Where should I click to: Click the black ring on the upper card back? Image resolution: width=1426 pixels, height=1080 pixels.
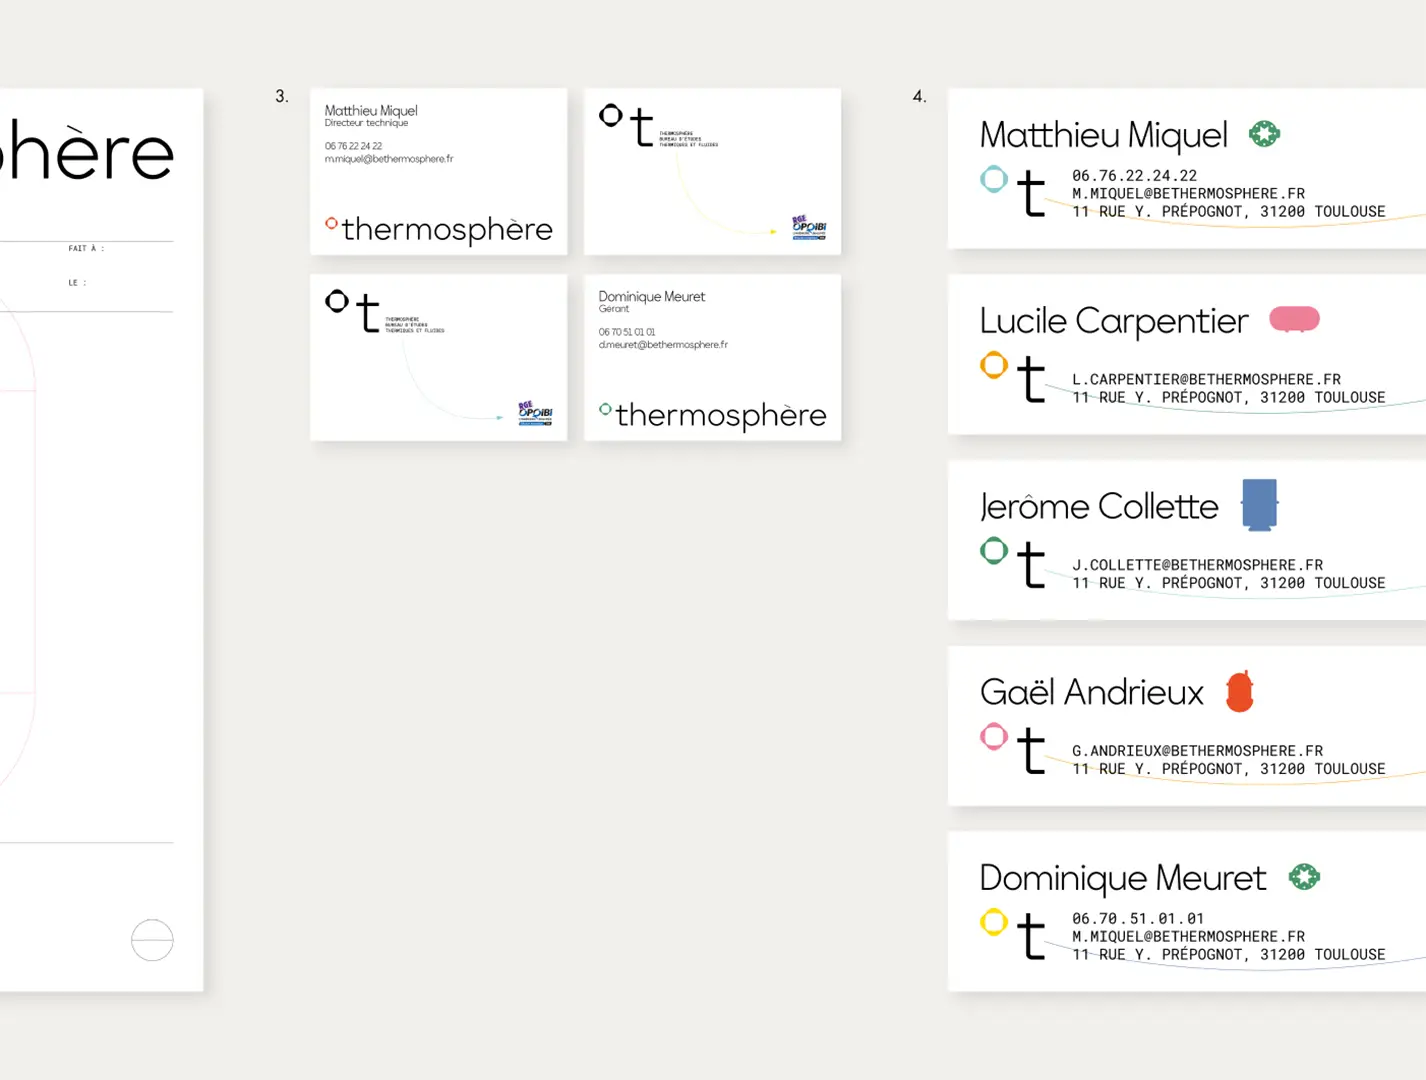610,116
